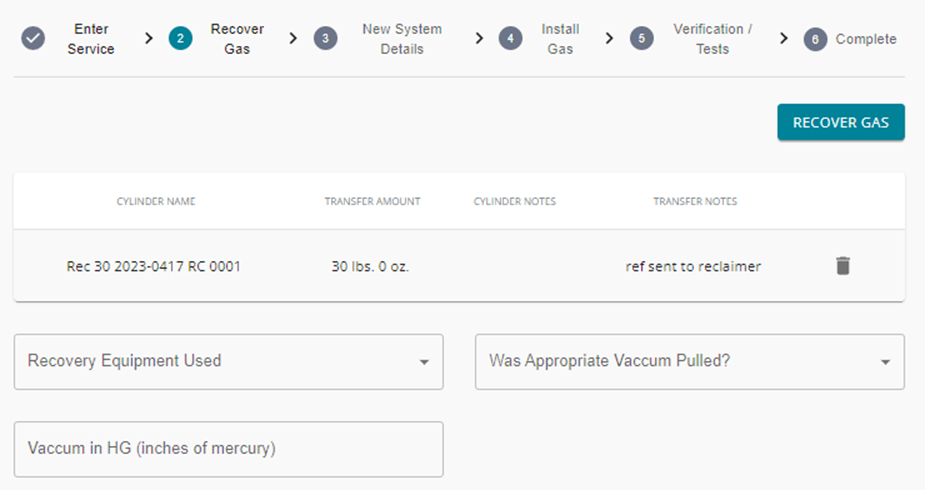Go to New System Details step
Image resolution: width=925 pixels, height=490 pixels.
402,39
